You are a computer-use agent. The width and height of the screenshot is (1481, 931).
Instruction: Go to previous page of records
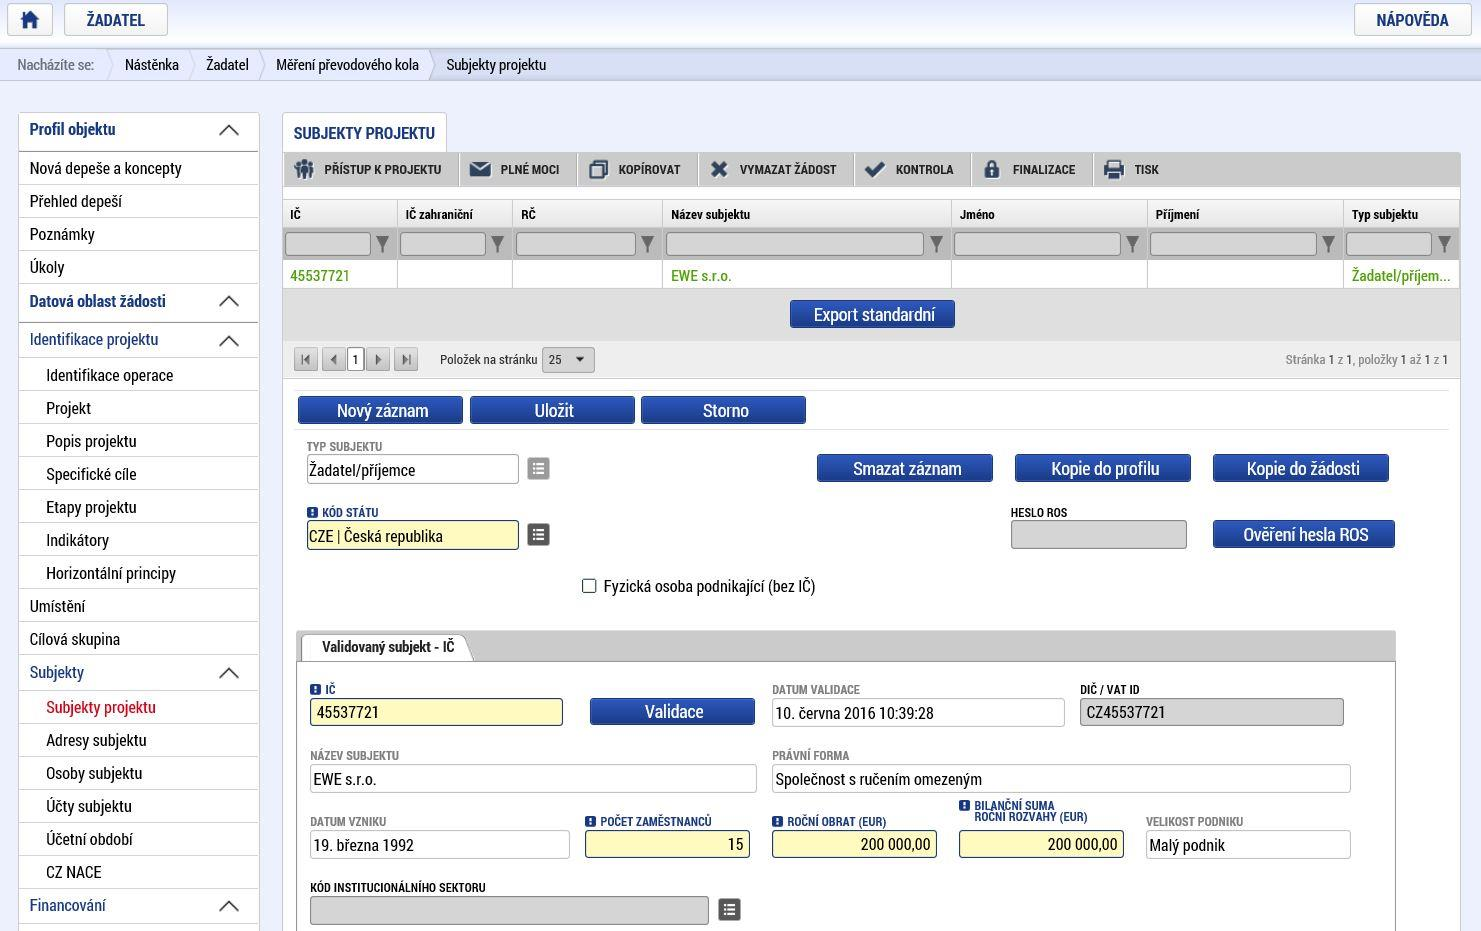pos(333,359)
